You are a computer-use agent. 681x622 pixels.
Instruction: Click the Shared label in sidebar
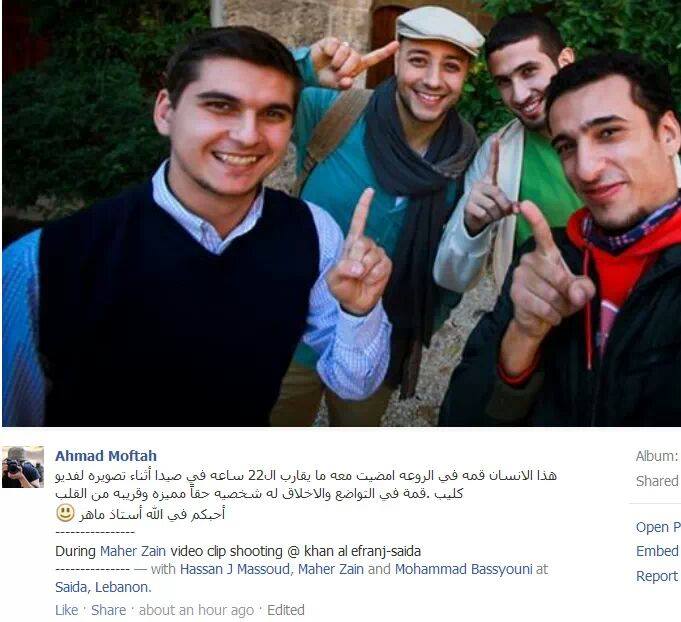(x=658, y=481)
